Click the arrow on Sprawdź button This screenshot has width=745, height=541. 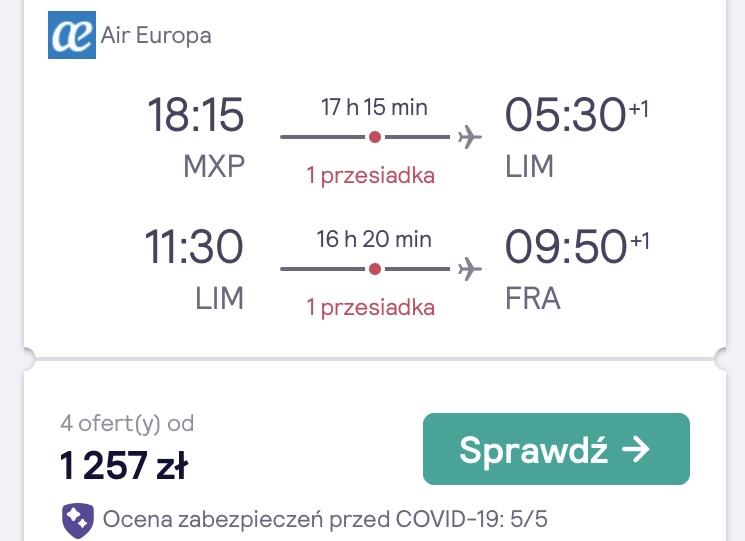coord(636,449)
